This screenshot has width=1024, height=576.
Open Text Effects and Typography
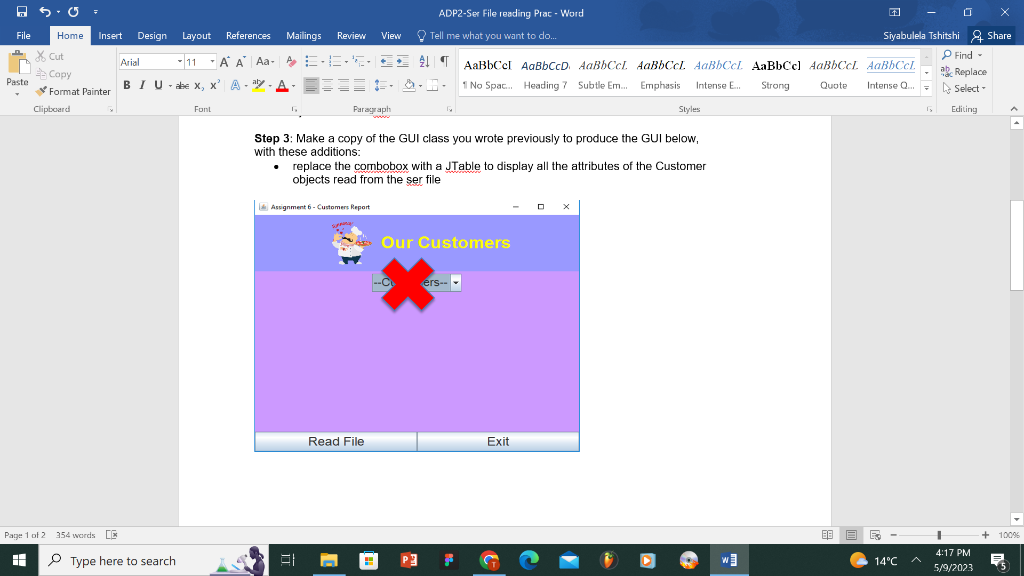(236, 86)
